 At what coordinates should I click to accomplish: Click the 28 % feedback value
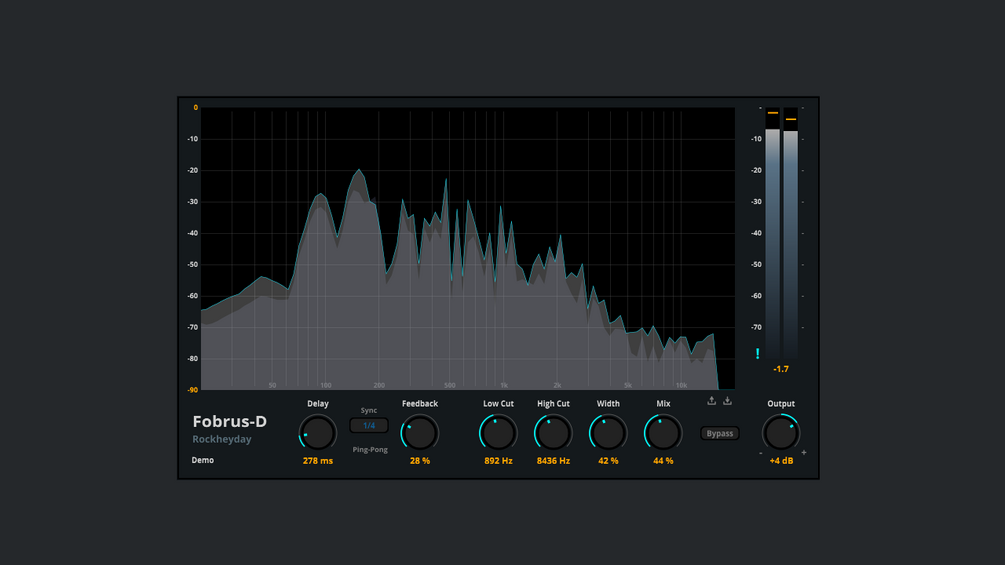420,461
